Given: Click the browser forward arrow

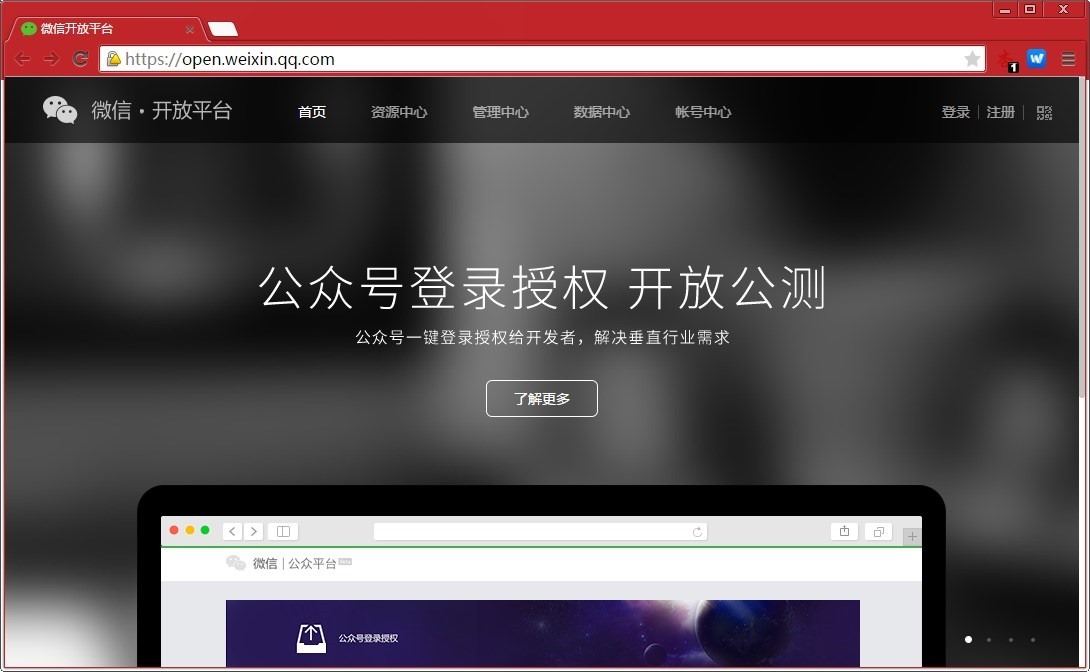Looking at the screenshot, I should click(51, 59).
